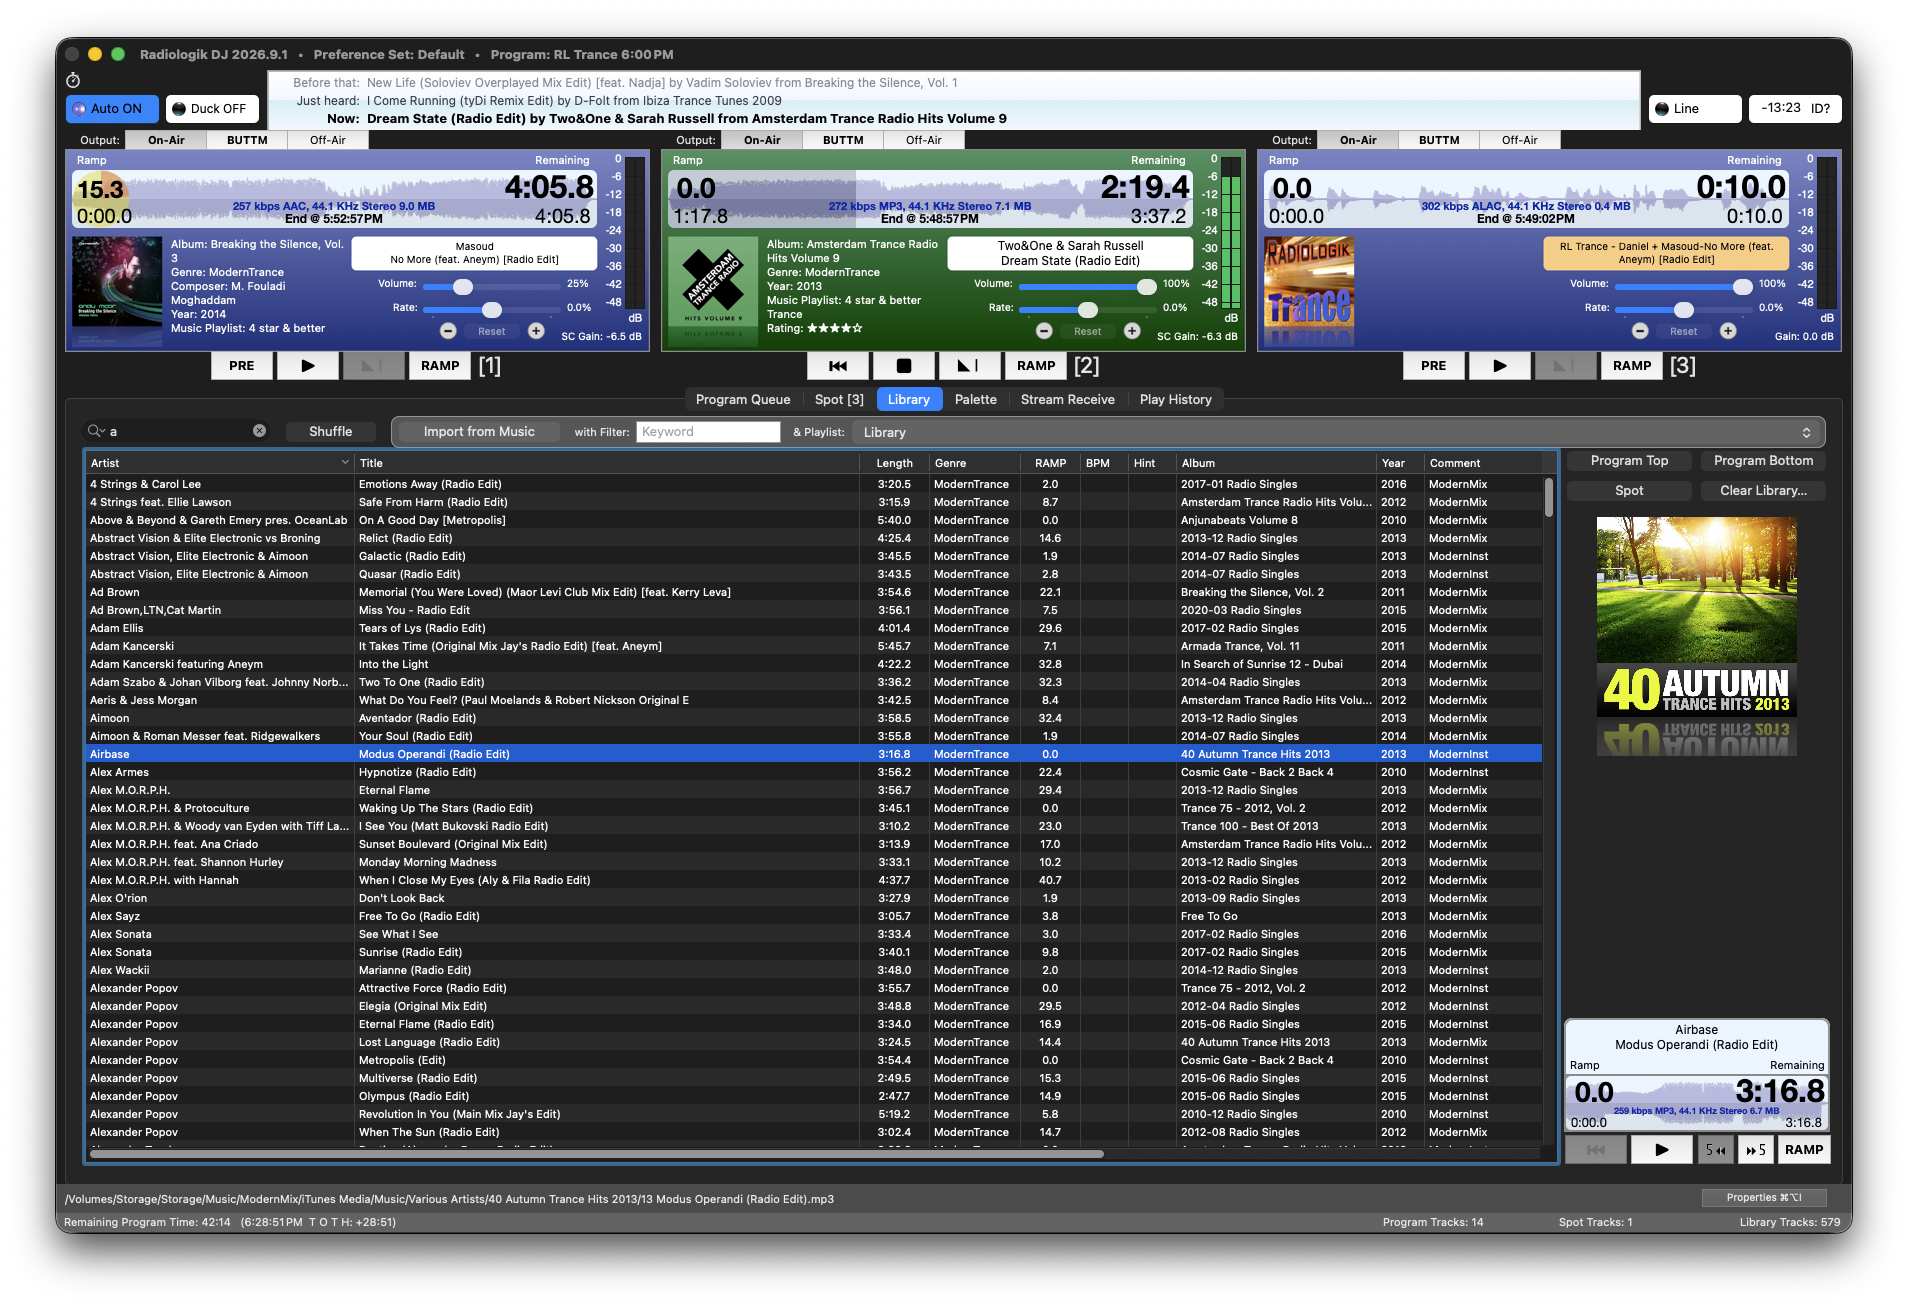Set deck 3 output to BUTTM
Image resolution: width=1908 pixels, height=1307 pixels.
[x=1439, y=140]
